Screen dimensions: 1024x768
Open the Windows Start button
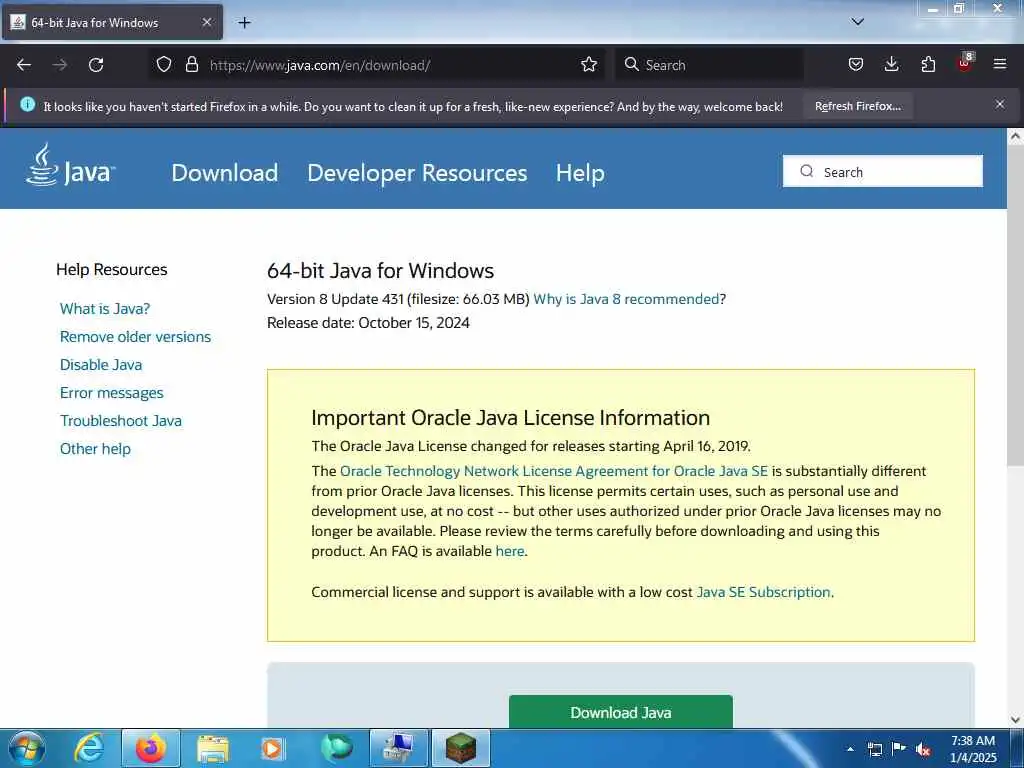(27, 748)
